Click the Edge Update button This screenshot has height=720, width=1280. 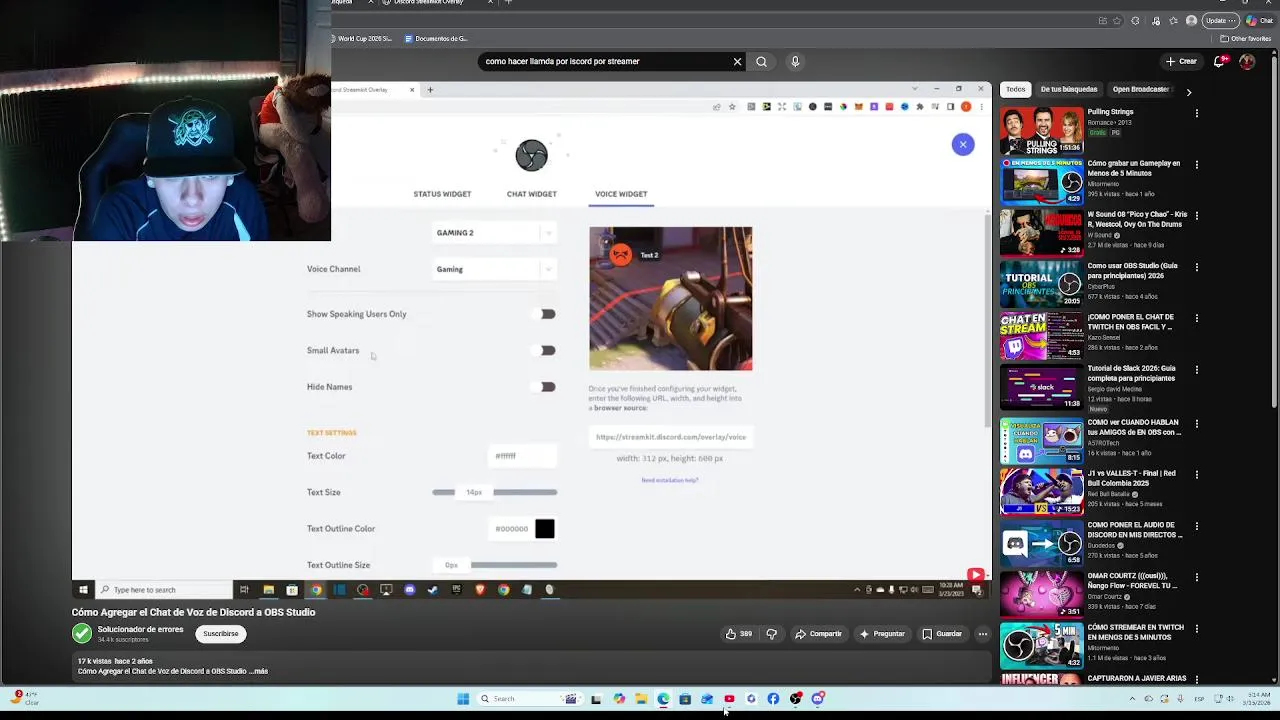coord(1220,20)
